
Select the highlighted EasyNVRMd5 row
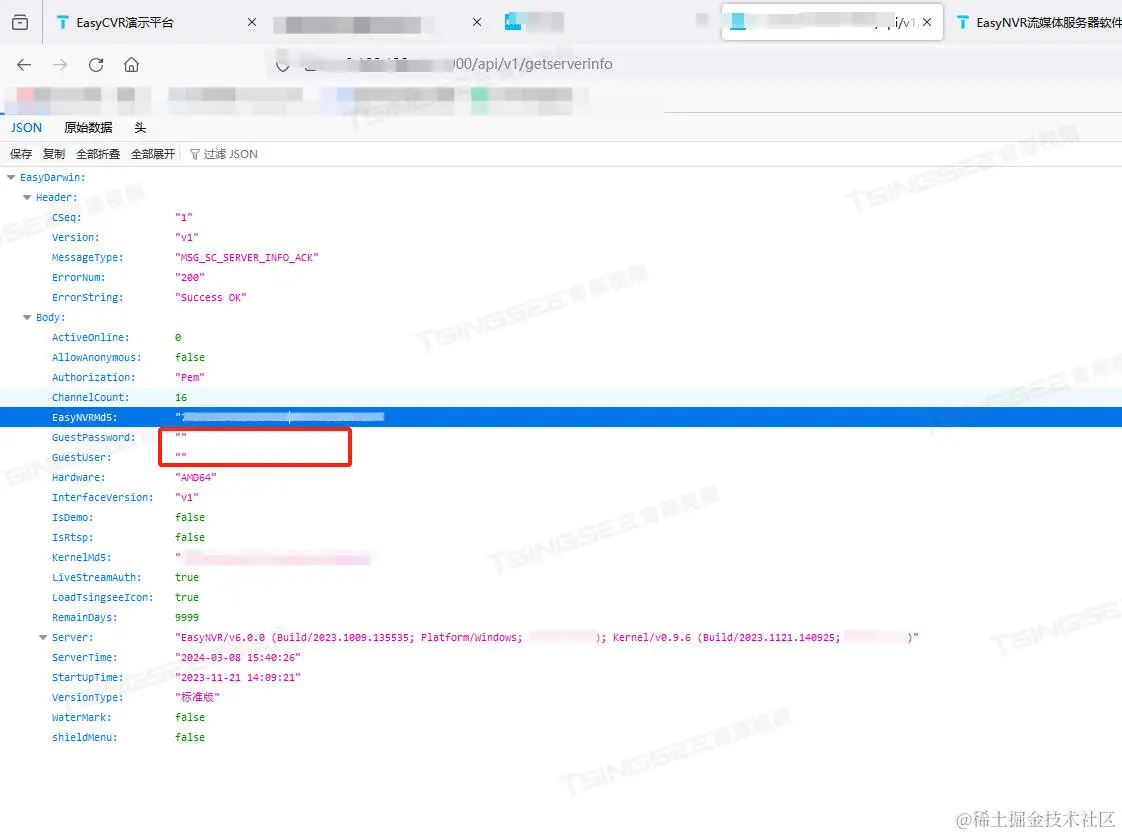pyautogui.click(x=561, y=417)
